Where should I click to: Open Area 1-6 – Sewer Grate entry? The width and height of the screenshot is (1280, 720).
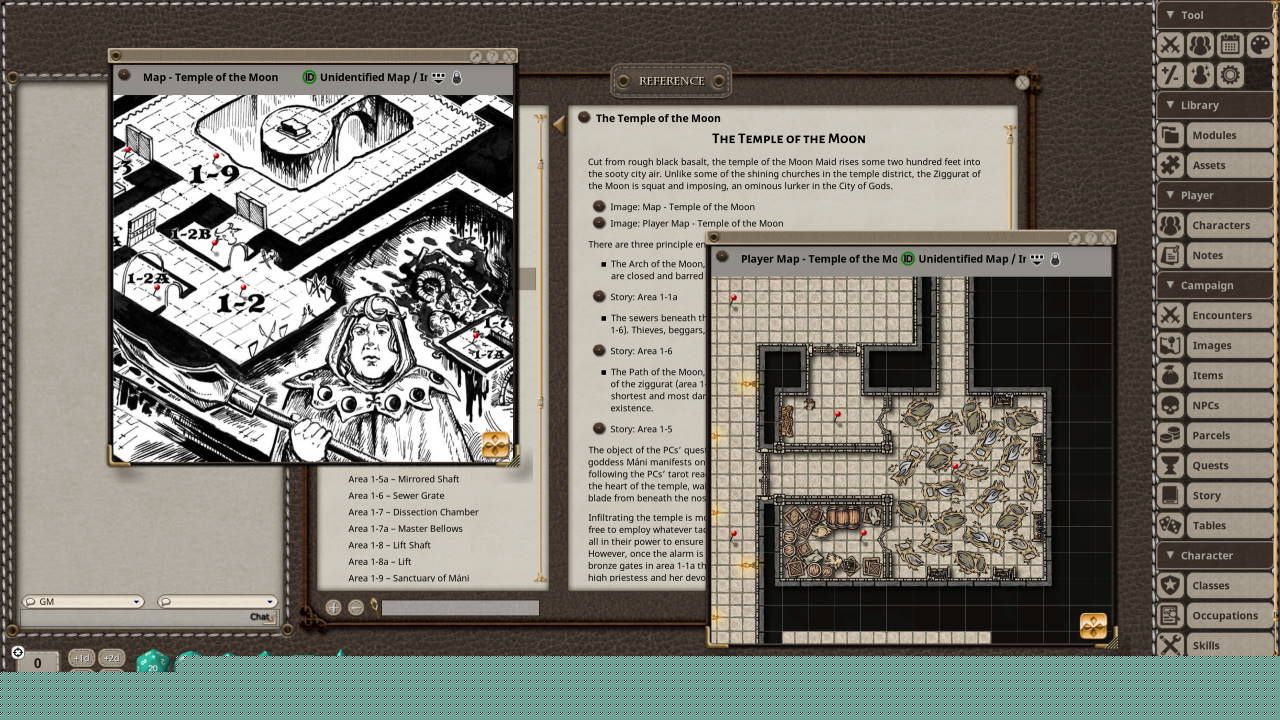pyautogui.click(x=396, y=495)
